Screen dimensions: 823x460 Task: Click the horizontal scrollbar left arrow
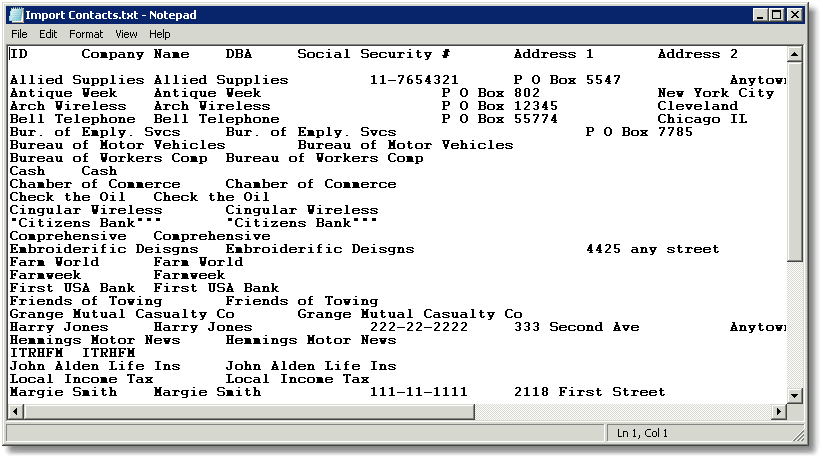coord(16,411)
